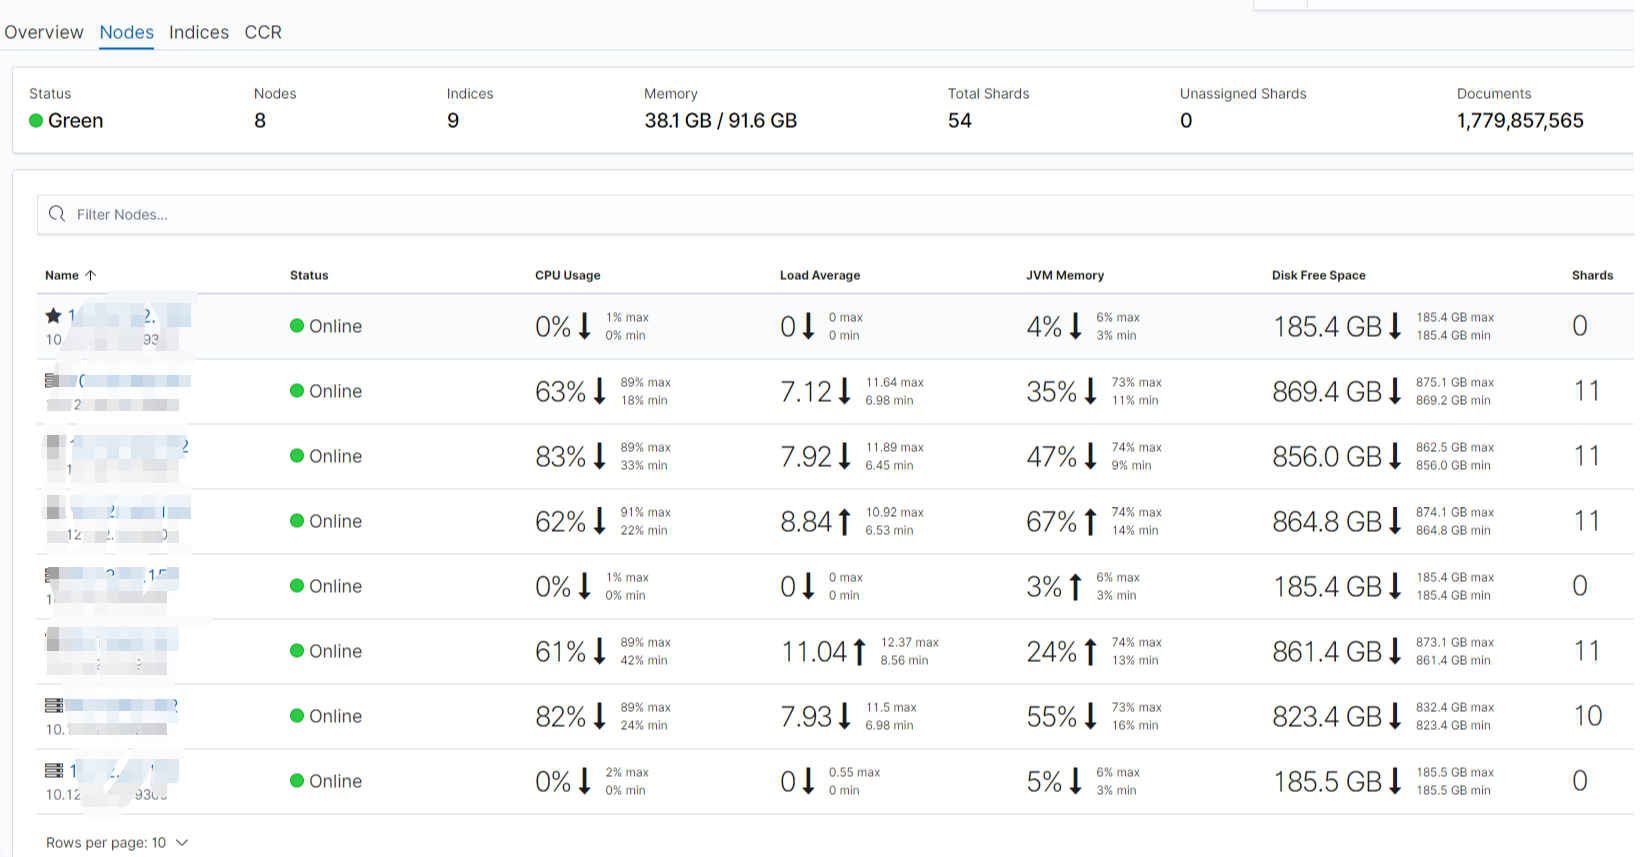
Task: Click the down trend arrow next to 83% CPU
Action: point(599,456)
